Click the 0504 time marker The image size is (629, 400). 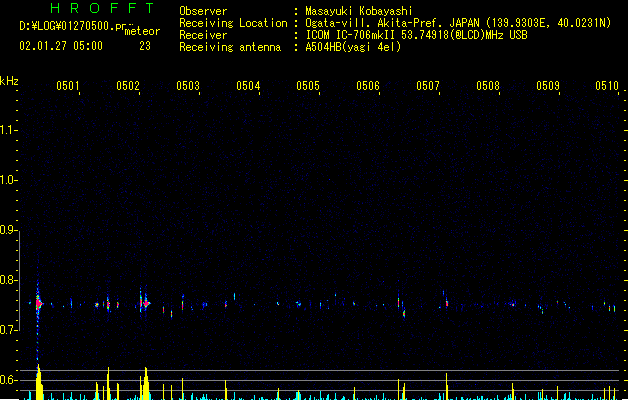click(x=248, y=85)
